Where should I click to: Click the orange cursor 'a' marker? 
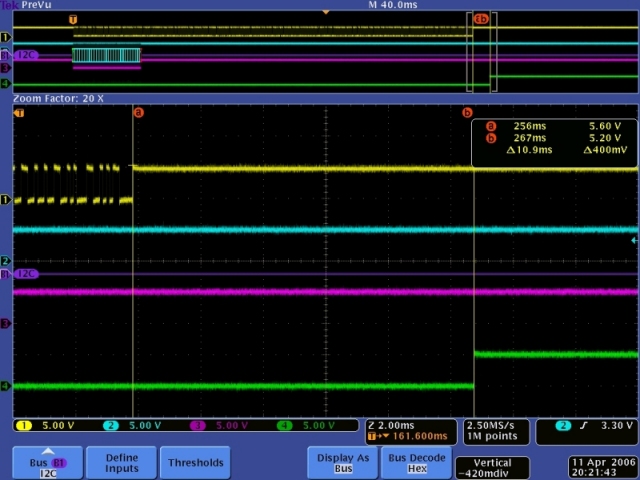click(139, 112)
